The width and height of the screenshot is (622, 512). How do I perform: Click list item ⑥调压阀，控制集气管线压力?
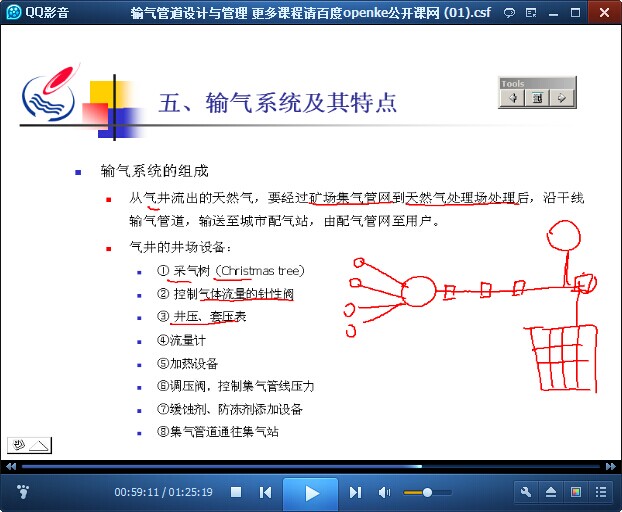pyautogui.click(x=236, y=386)
